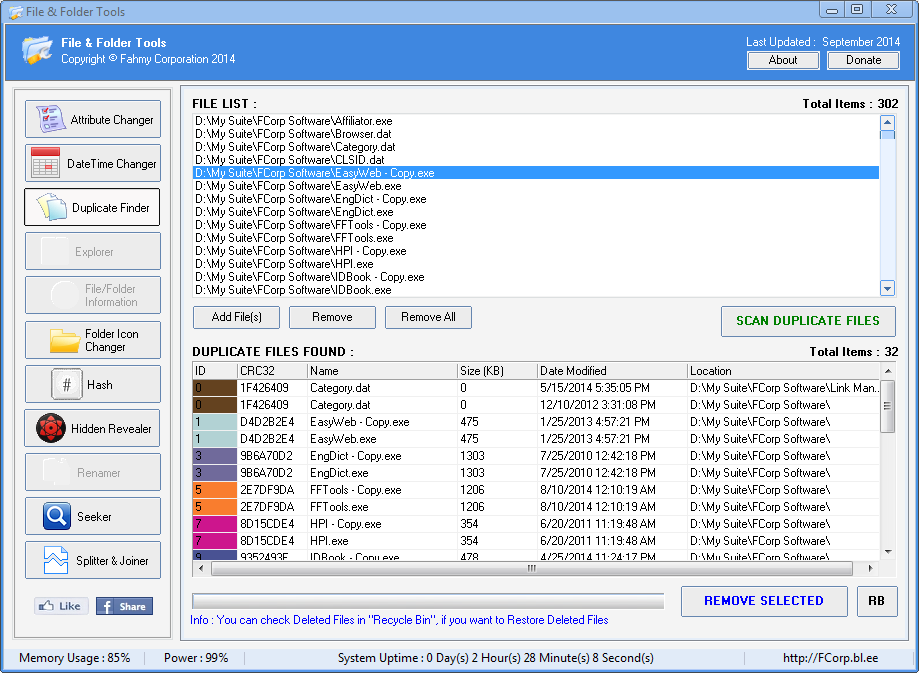Click the file list scroll down arrow
The image size is (919, 673).
[x=887, y=288]
